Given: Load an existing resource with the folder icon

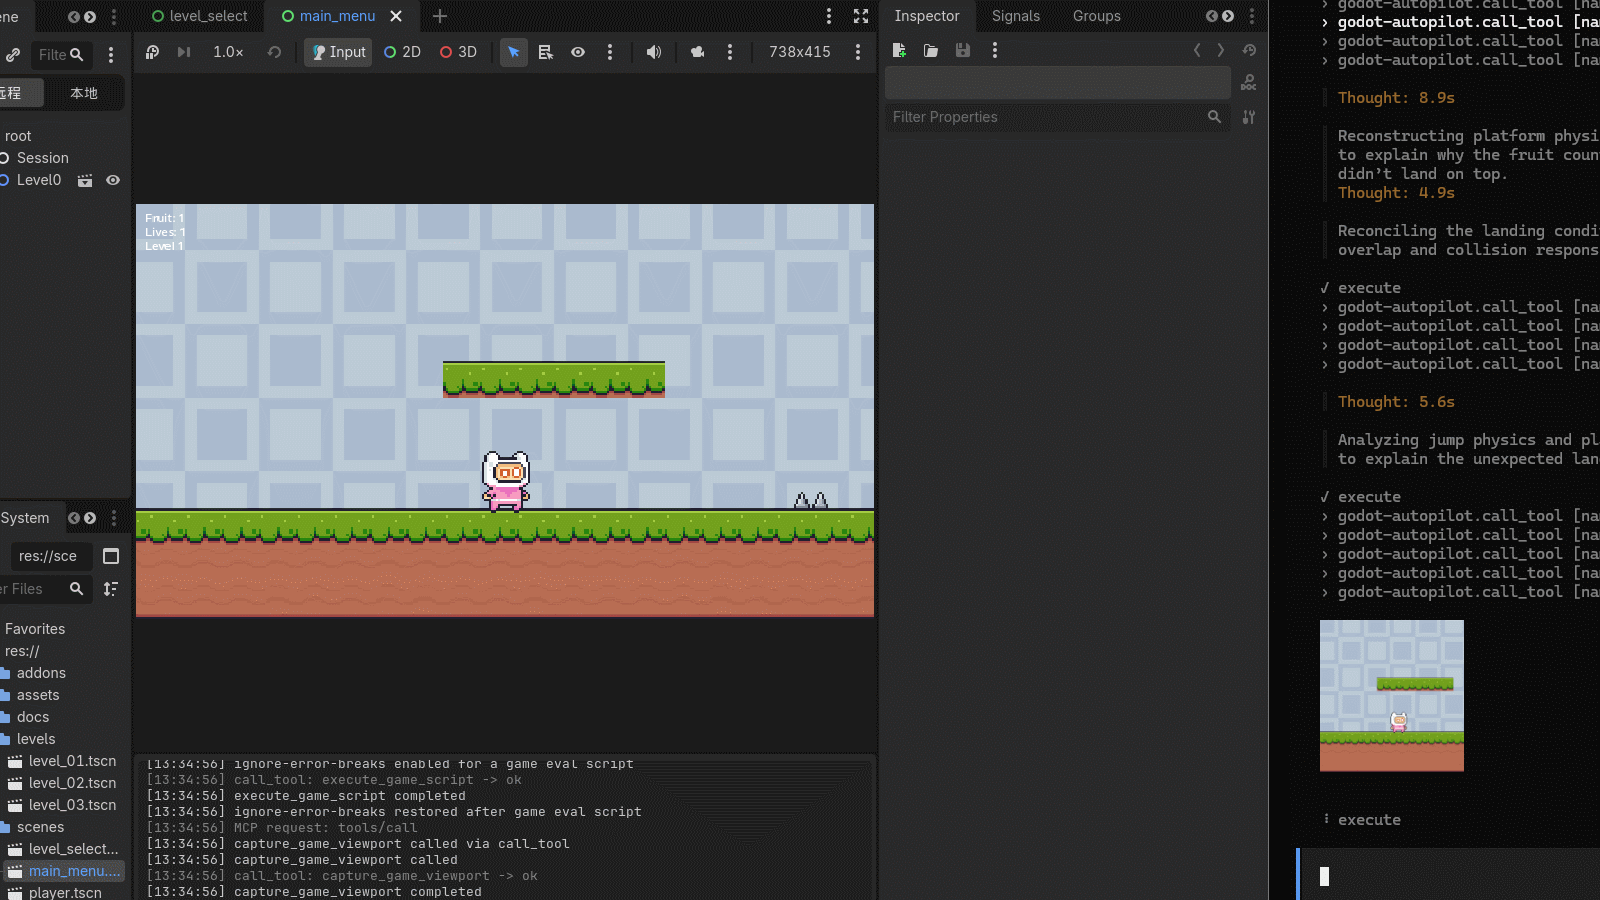Looking at the screenshot, I should pyautogui.click(x=931, y=50).
